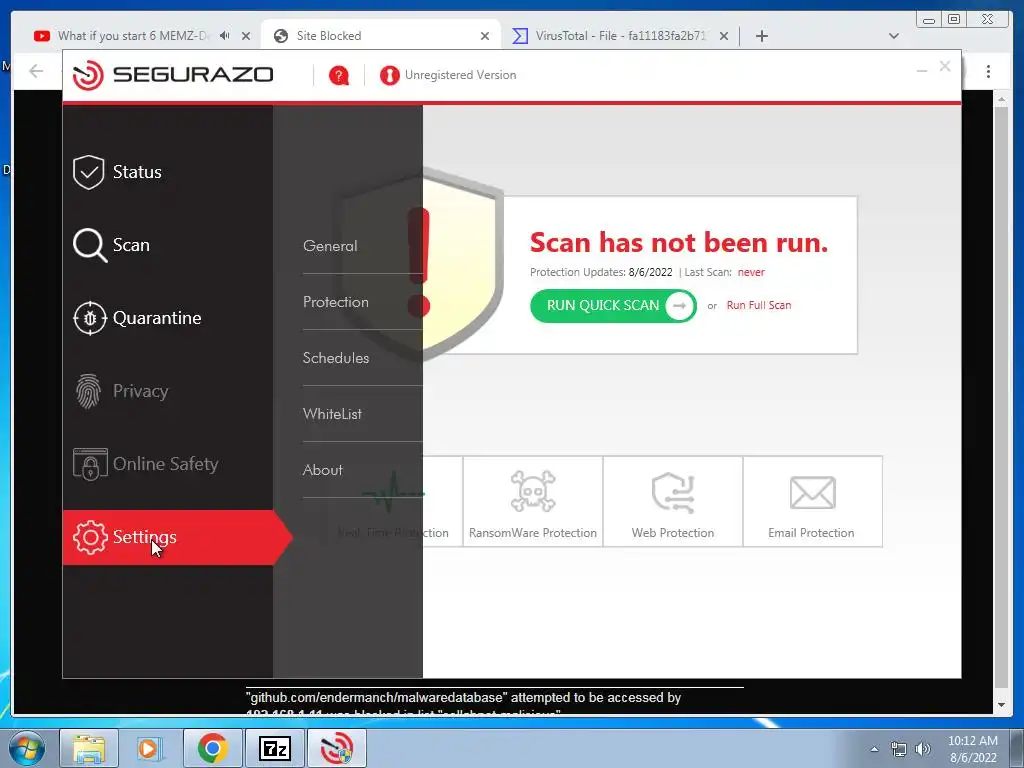Close the VirusTotal tab
Viewport: 1024px width, 768px height.
[724, 37]
